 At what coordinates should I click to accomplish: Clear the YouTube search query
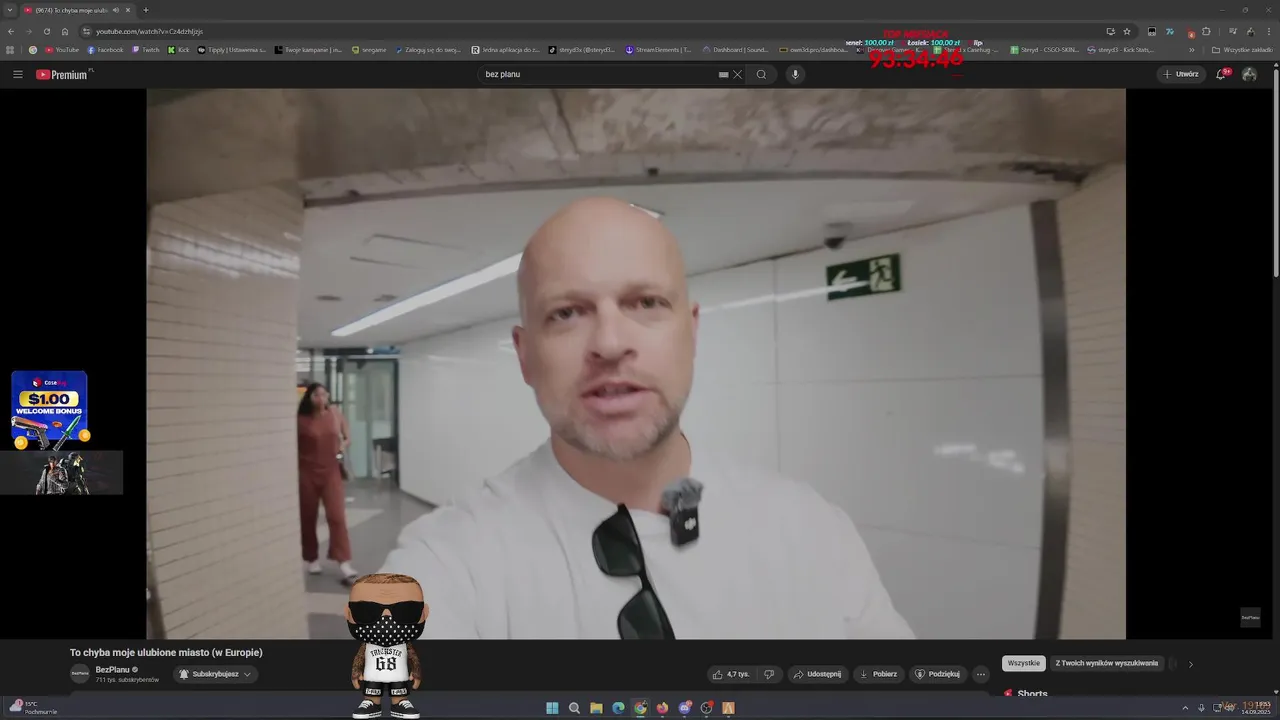coord(738,74)
